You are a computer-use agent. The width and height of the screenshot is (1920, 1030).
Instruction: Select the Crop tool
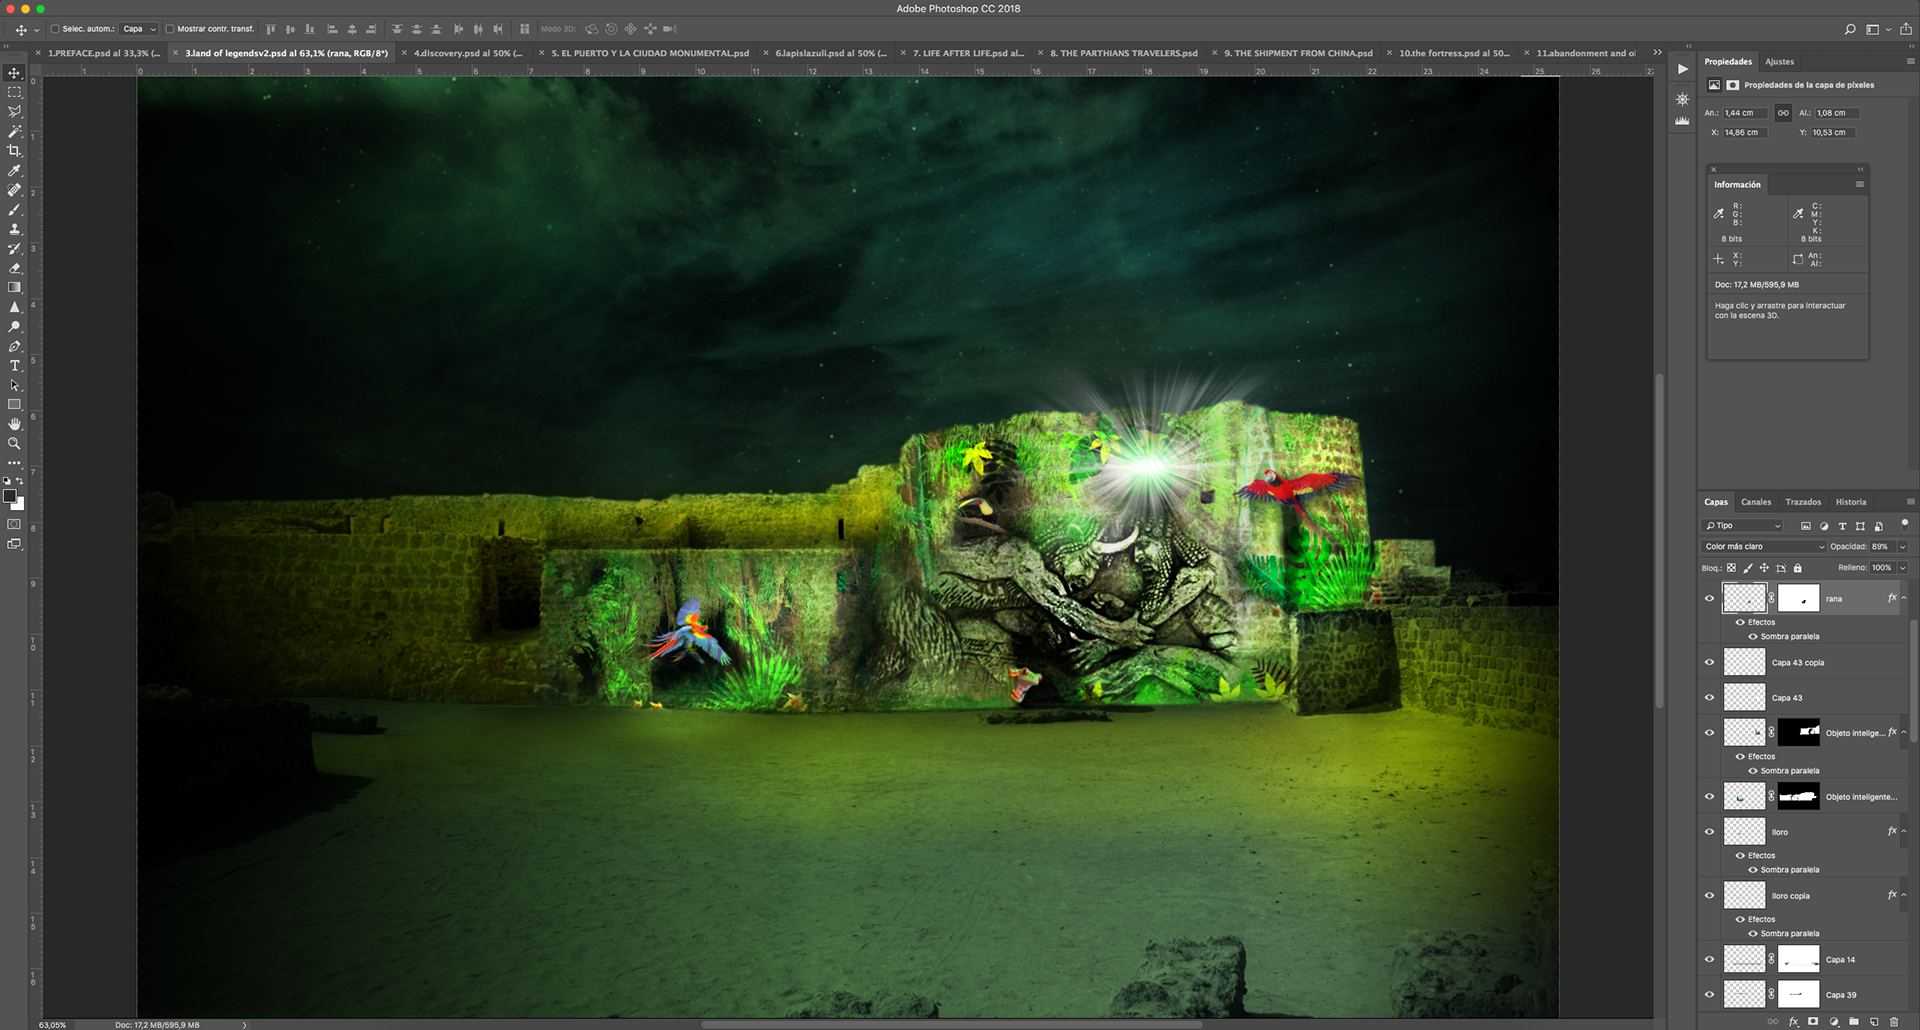pos(14,151)
